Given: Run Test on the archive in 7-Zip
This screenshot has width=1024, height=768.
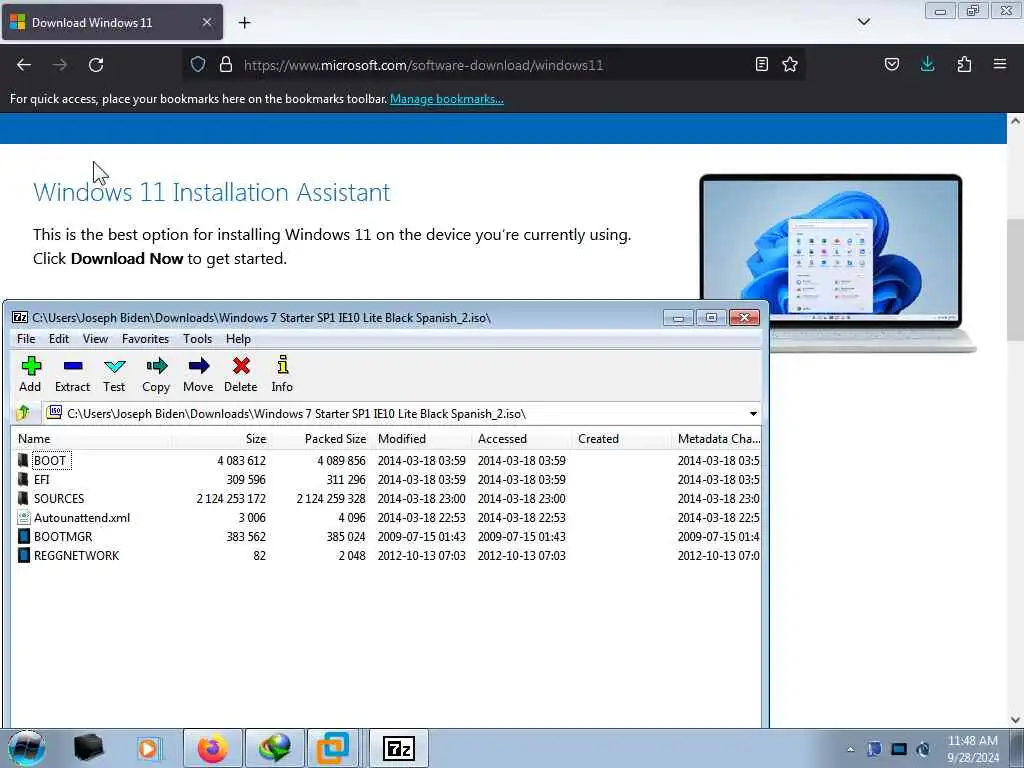Looking at the screenshot, I should point(114,374).
